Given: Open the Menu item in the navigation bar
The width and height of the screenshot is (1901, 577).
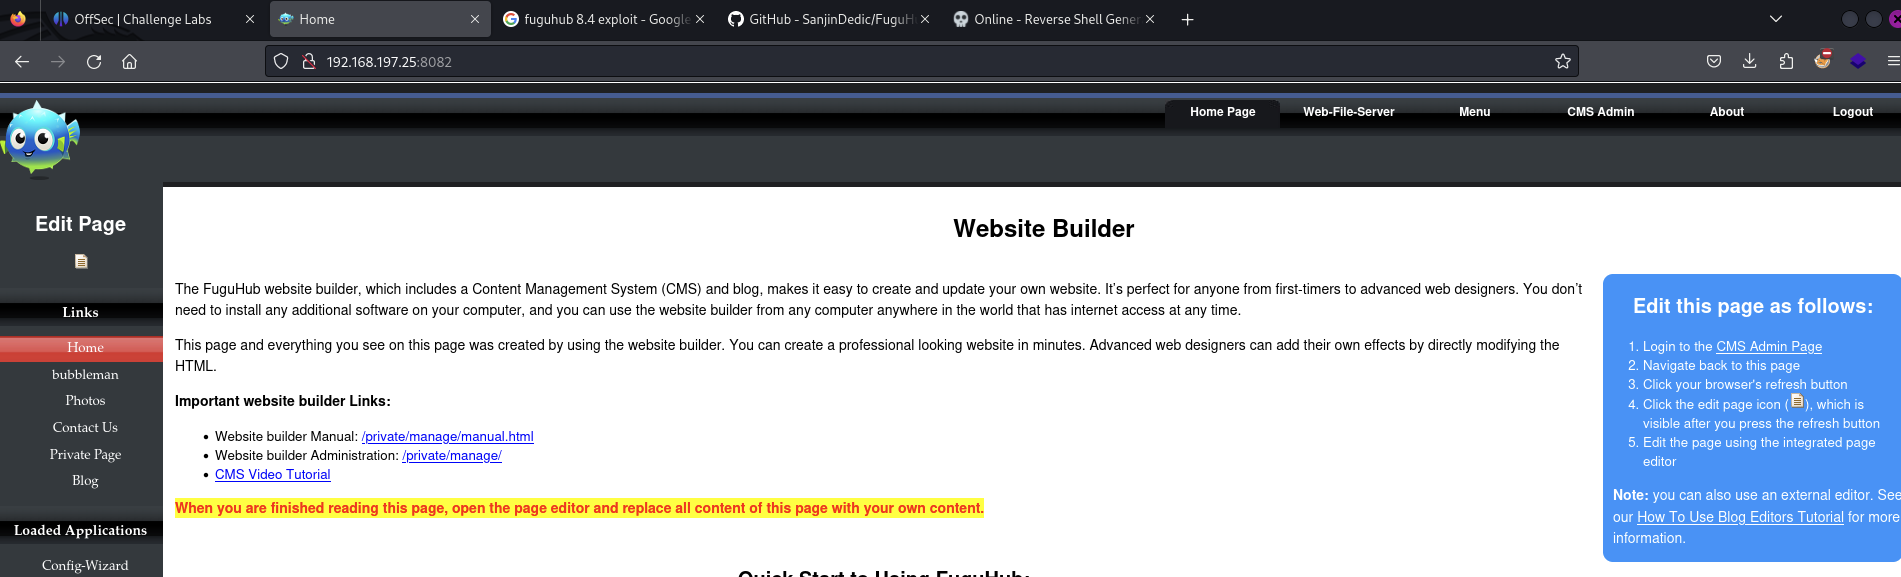Looking at the screenshot, I should pyautogui.click(x=1474, y=112).
